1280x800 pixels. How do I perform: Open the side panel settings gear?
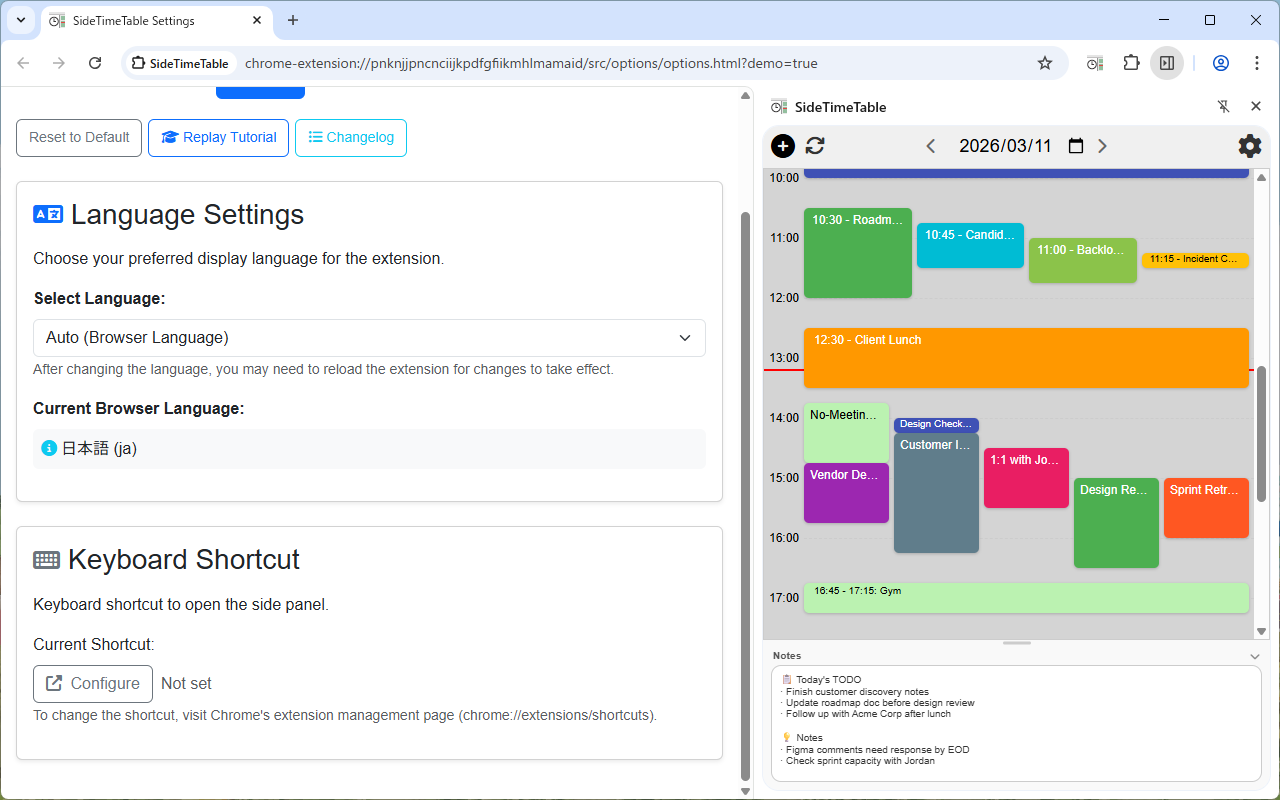click(1250, 146)
